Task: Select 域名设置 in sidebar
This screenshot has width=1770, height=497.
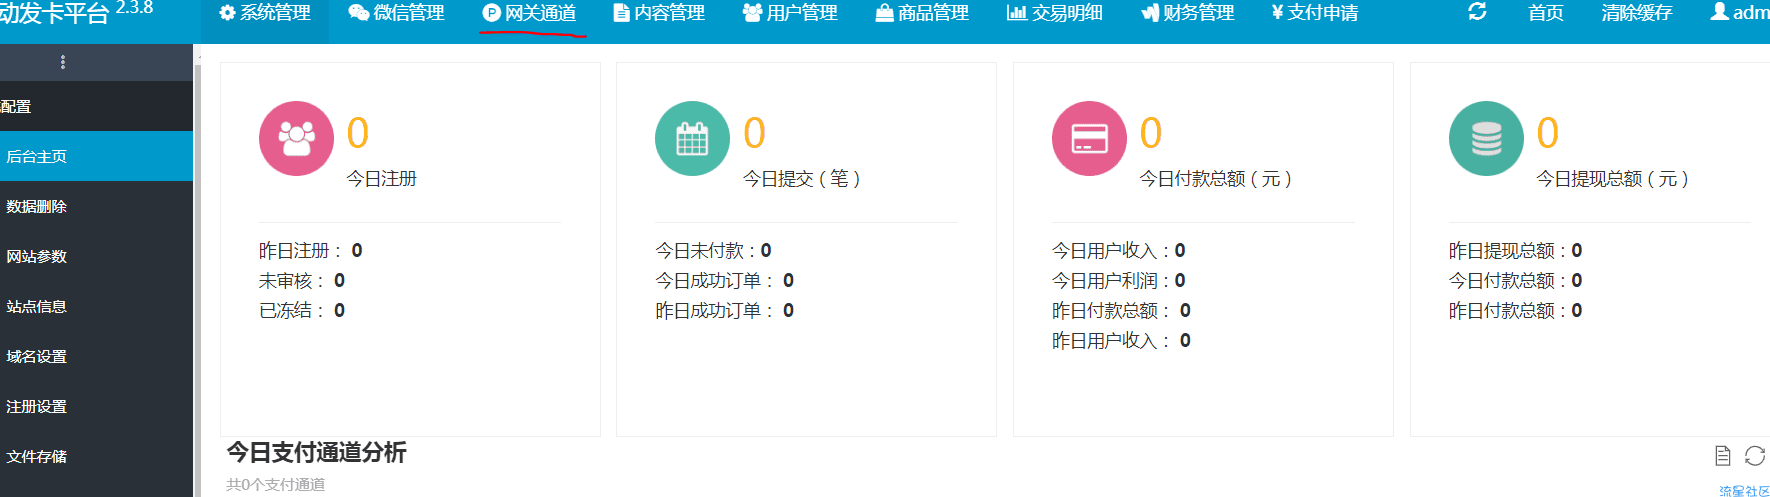Action: click(96, 356)
